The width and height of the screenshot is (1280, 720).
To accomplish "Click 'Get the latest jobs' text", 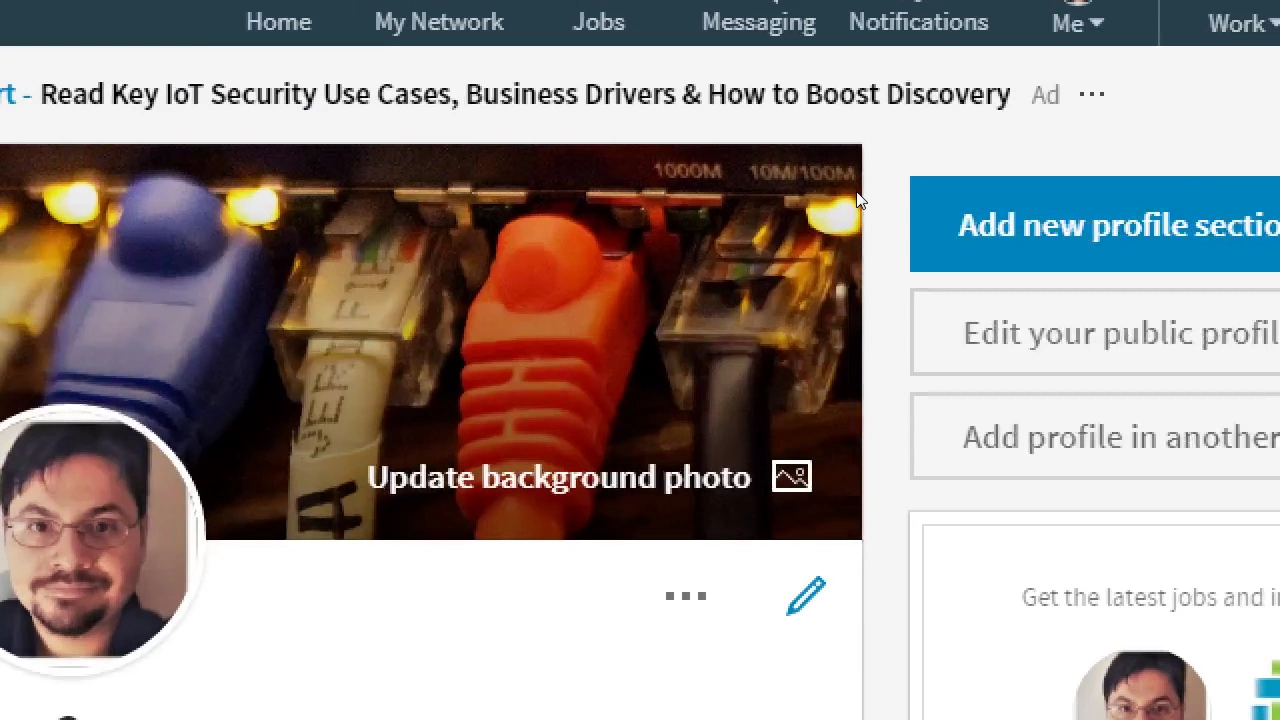I will pos(1150,597).
